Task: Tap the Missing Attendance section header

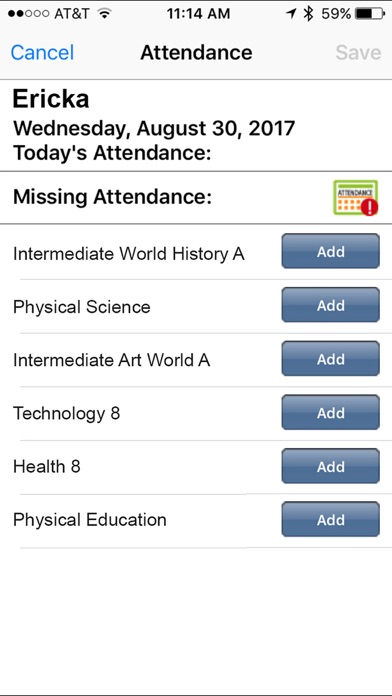Action: [112, 198]
